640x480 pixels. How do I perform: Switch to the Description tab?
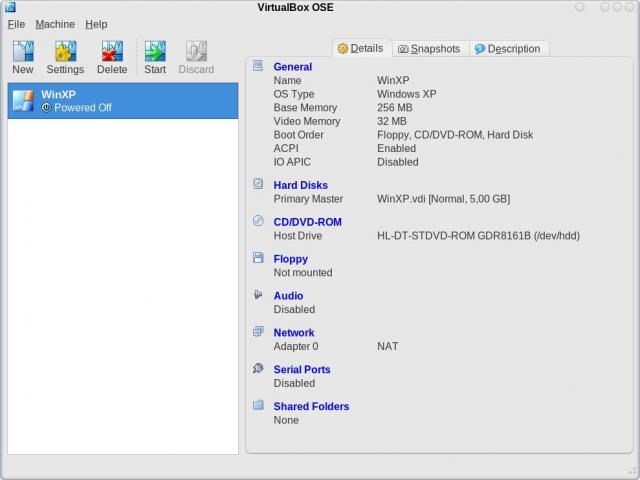coord(509,49)
